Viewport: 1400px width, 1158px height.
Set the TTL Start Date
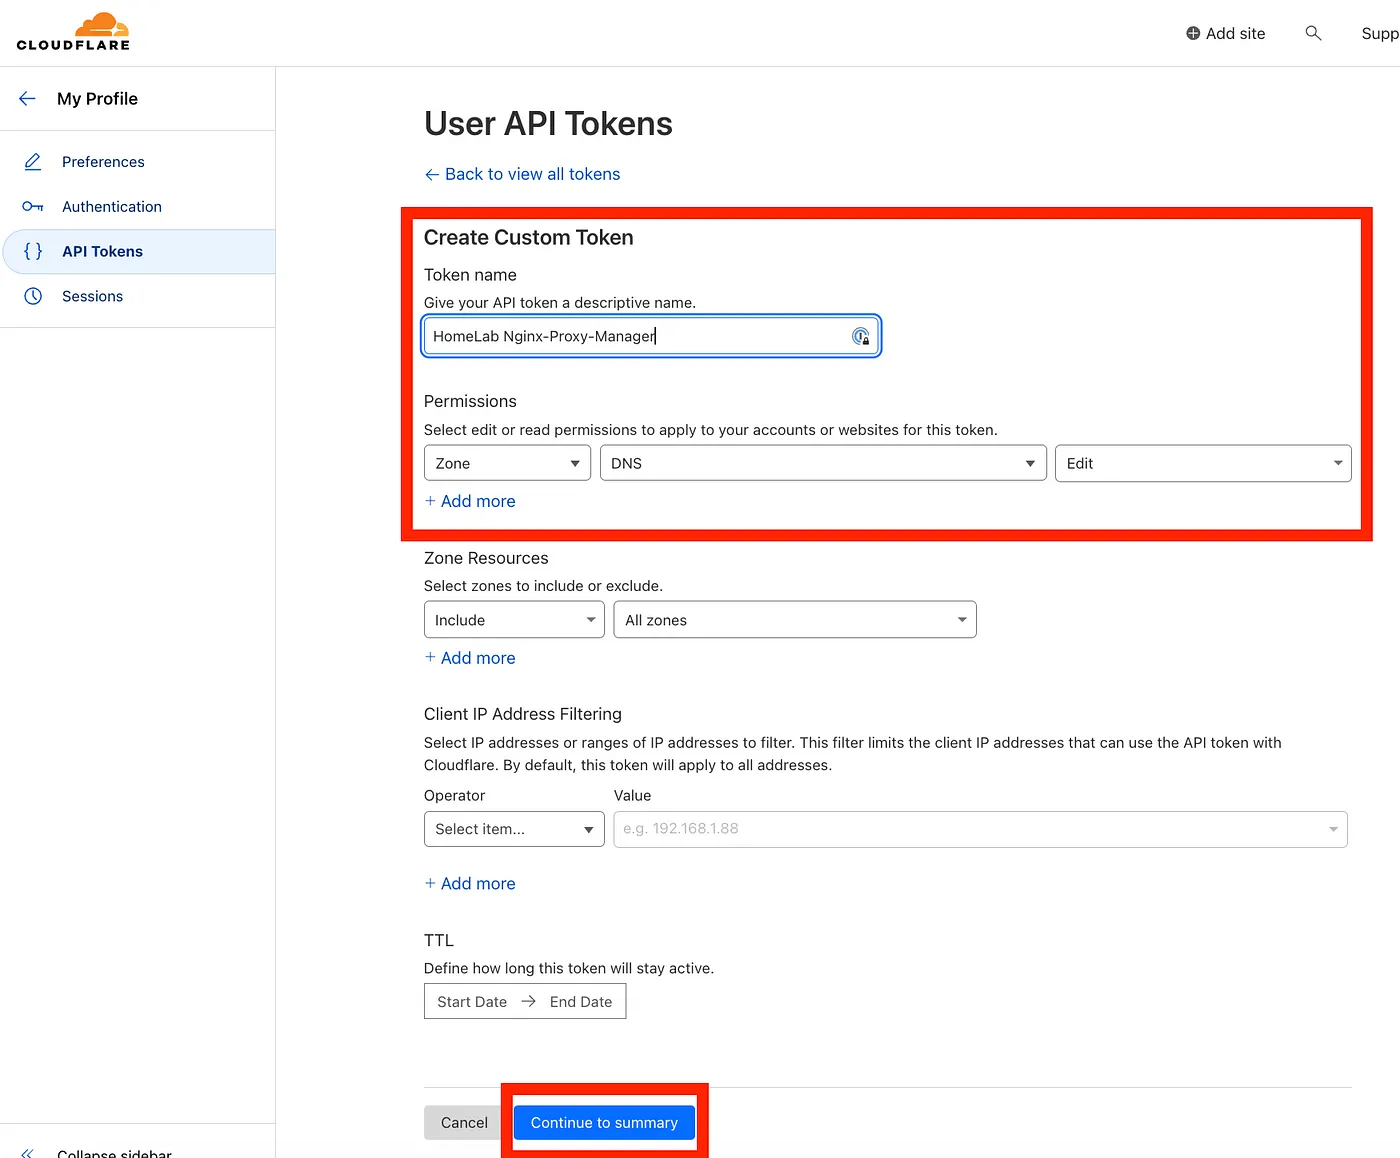(x=472, y=1002)
